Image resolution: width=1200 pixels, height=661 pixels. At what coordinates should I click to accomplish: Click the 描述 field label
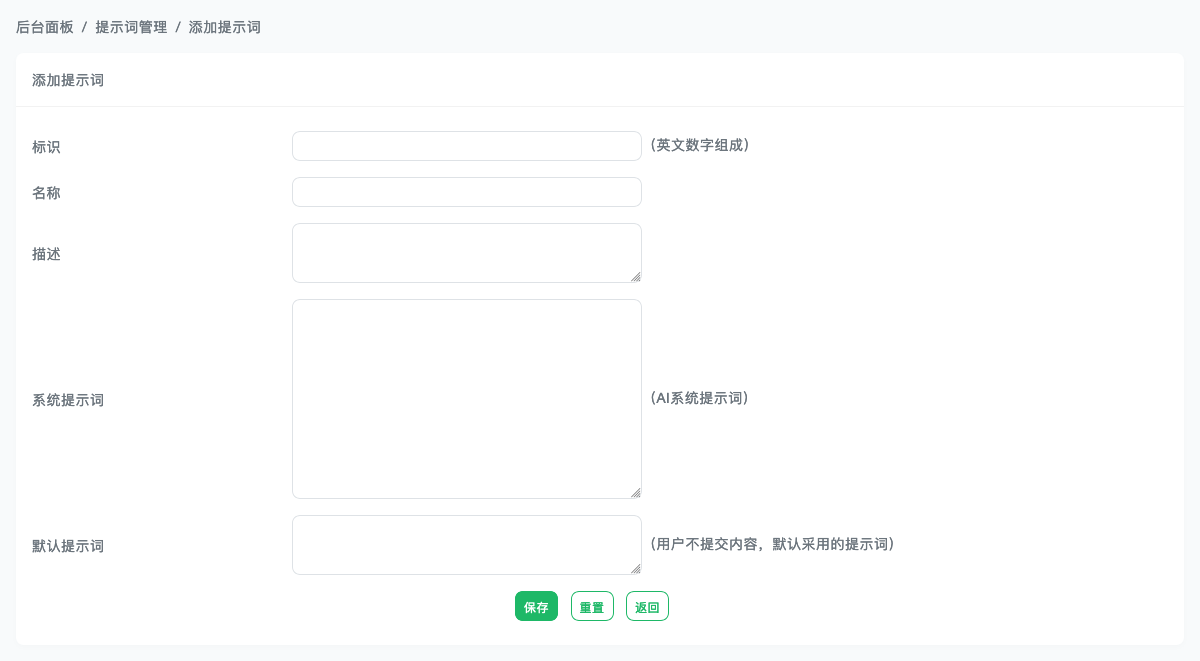46,254
